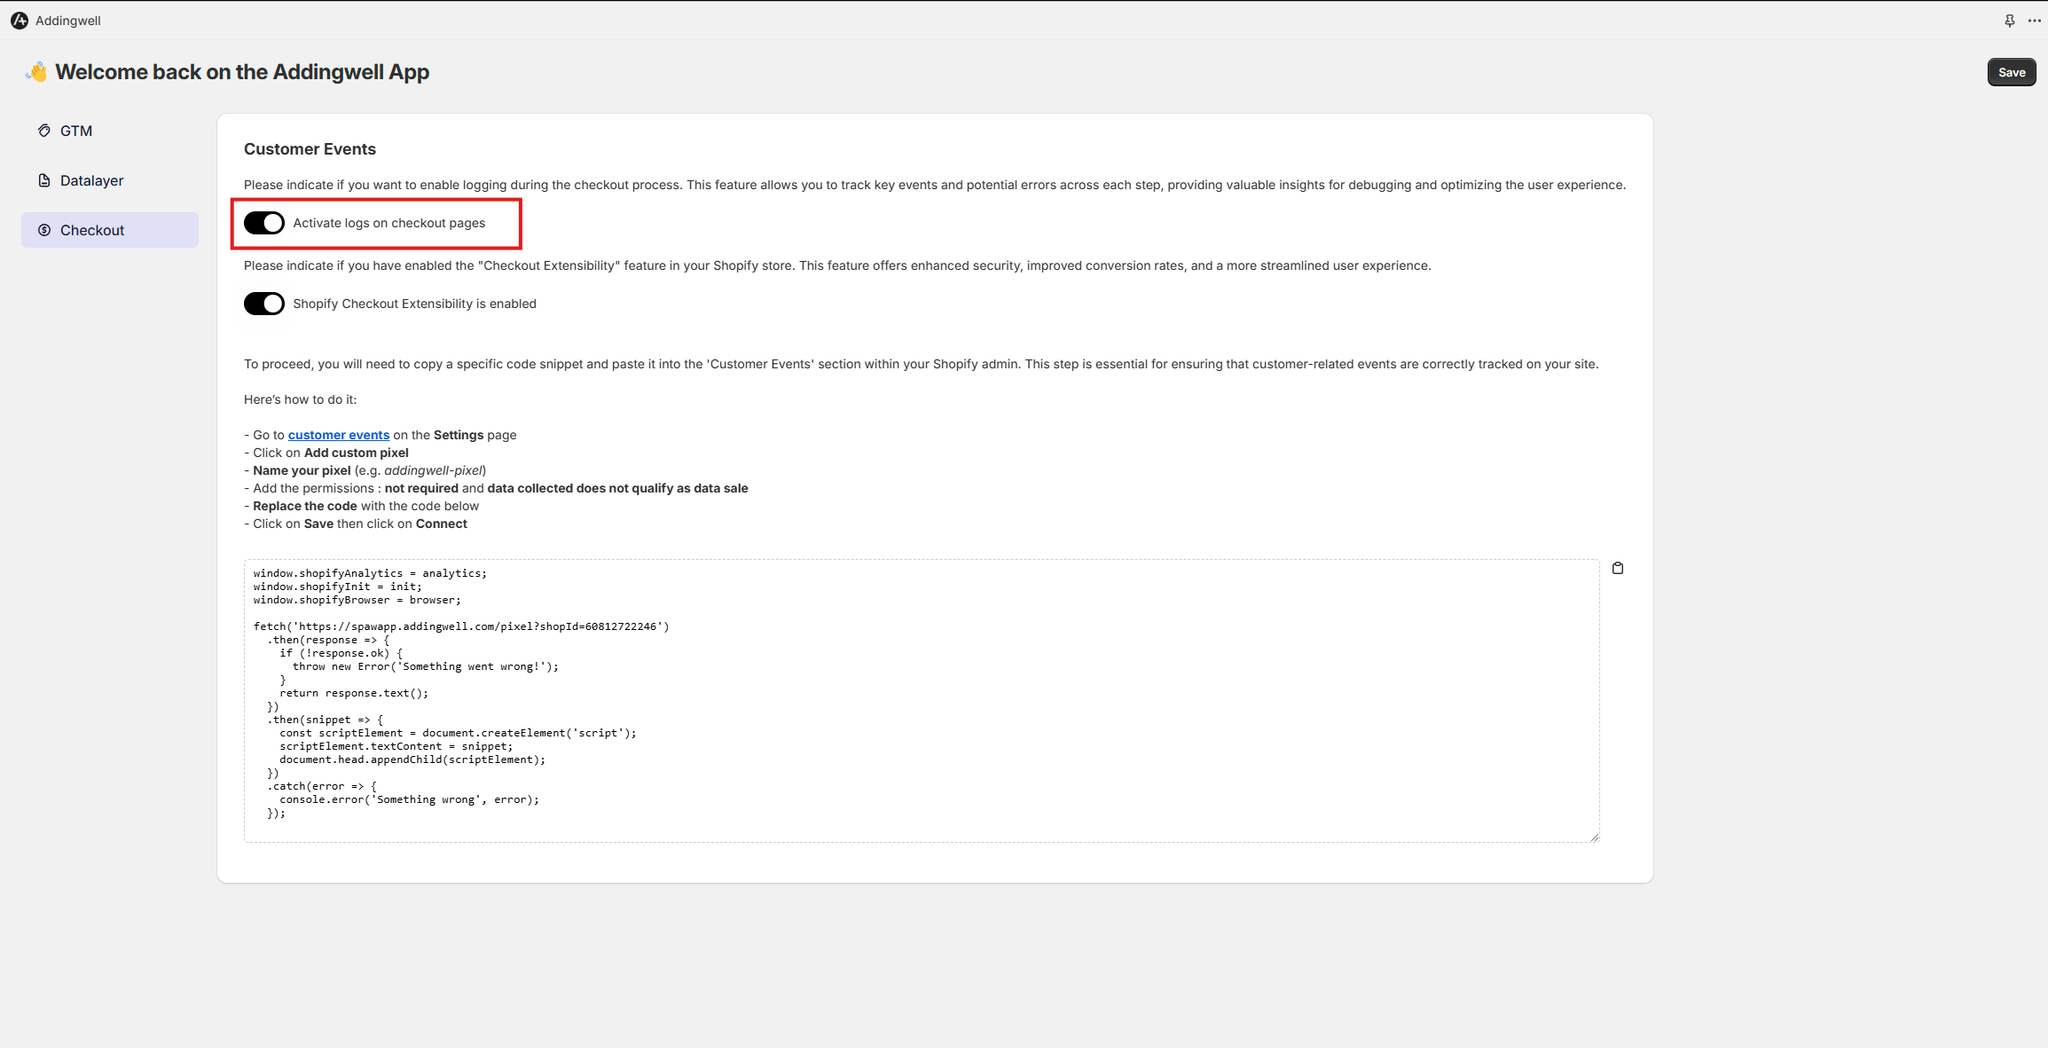
Task: Click the 'Shopify Checkout Extensibility is enabled' label
Action: coord(414,304)
